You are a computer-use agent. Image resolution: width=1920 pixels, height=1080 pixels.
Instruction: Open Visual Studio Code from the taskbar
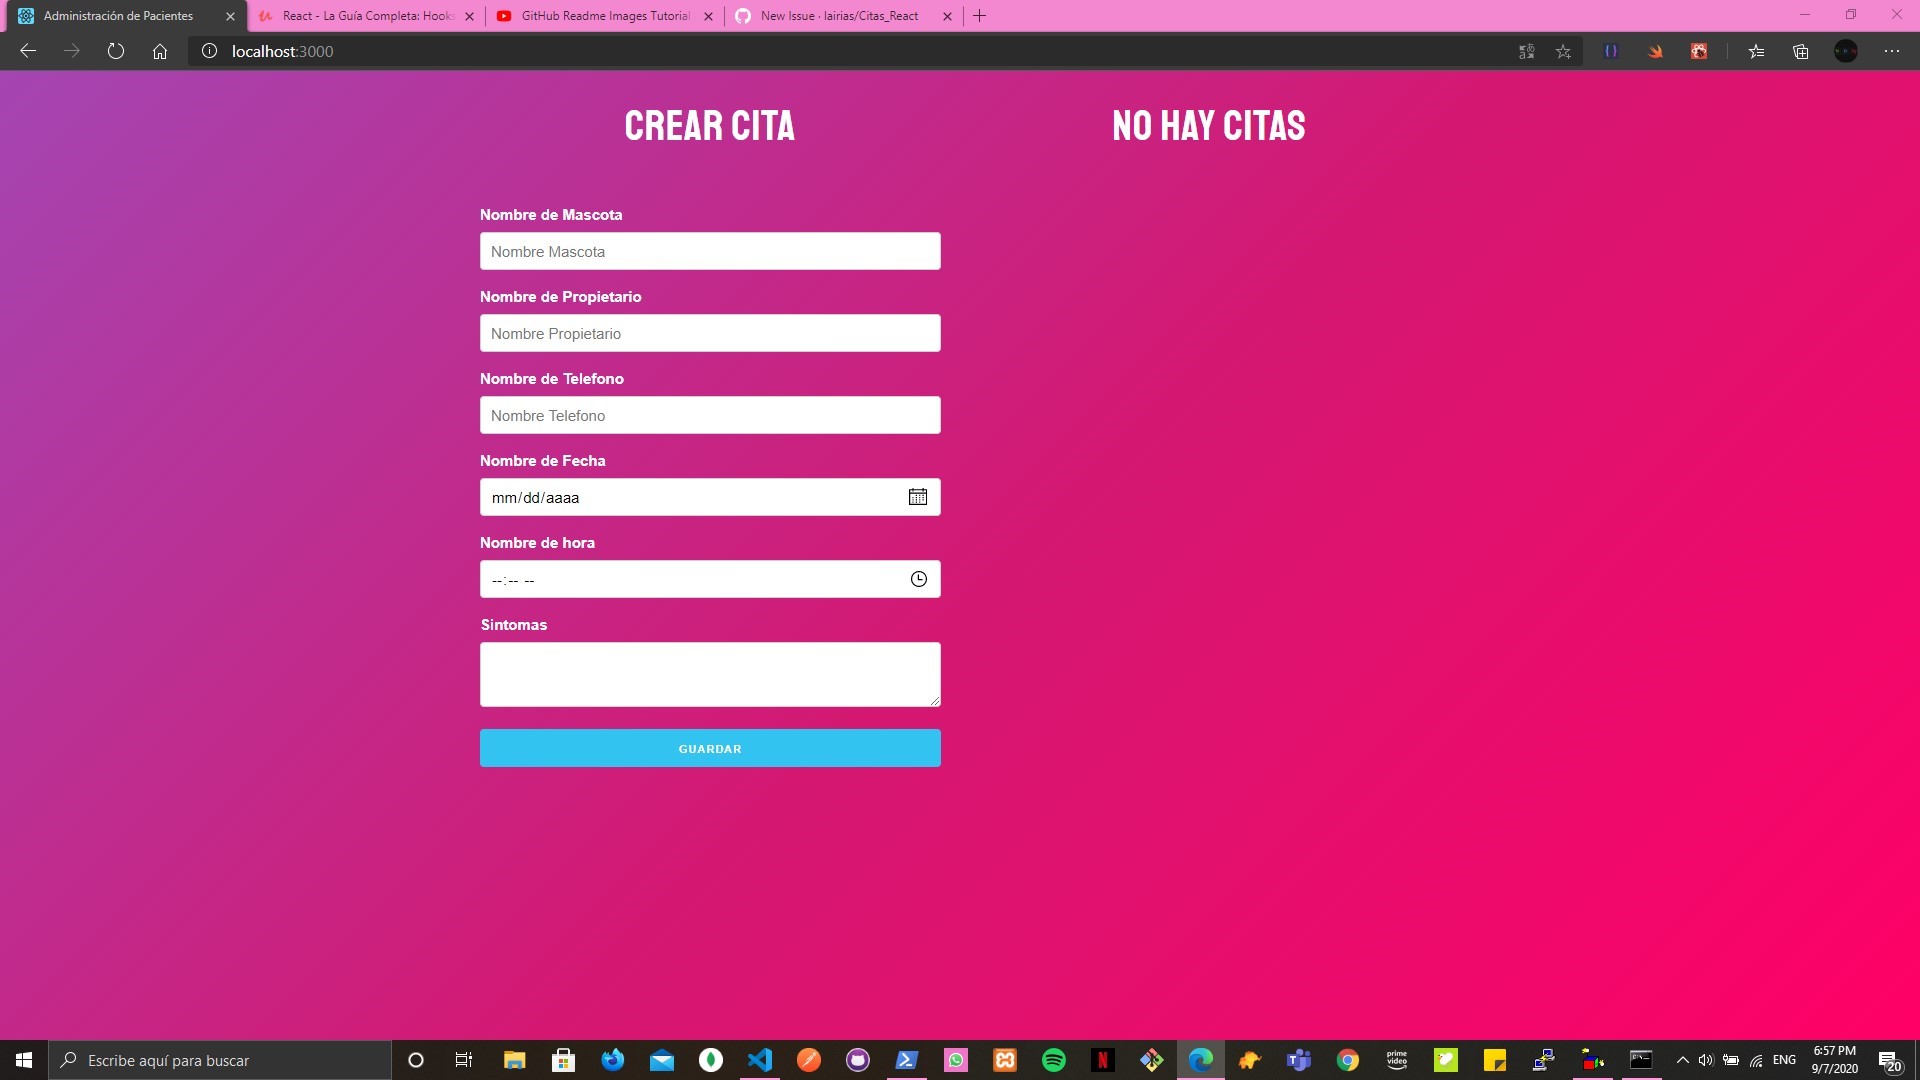tap(760, 1060)
